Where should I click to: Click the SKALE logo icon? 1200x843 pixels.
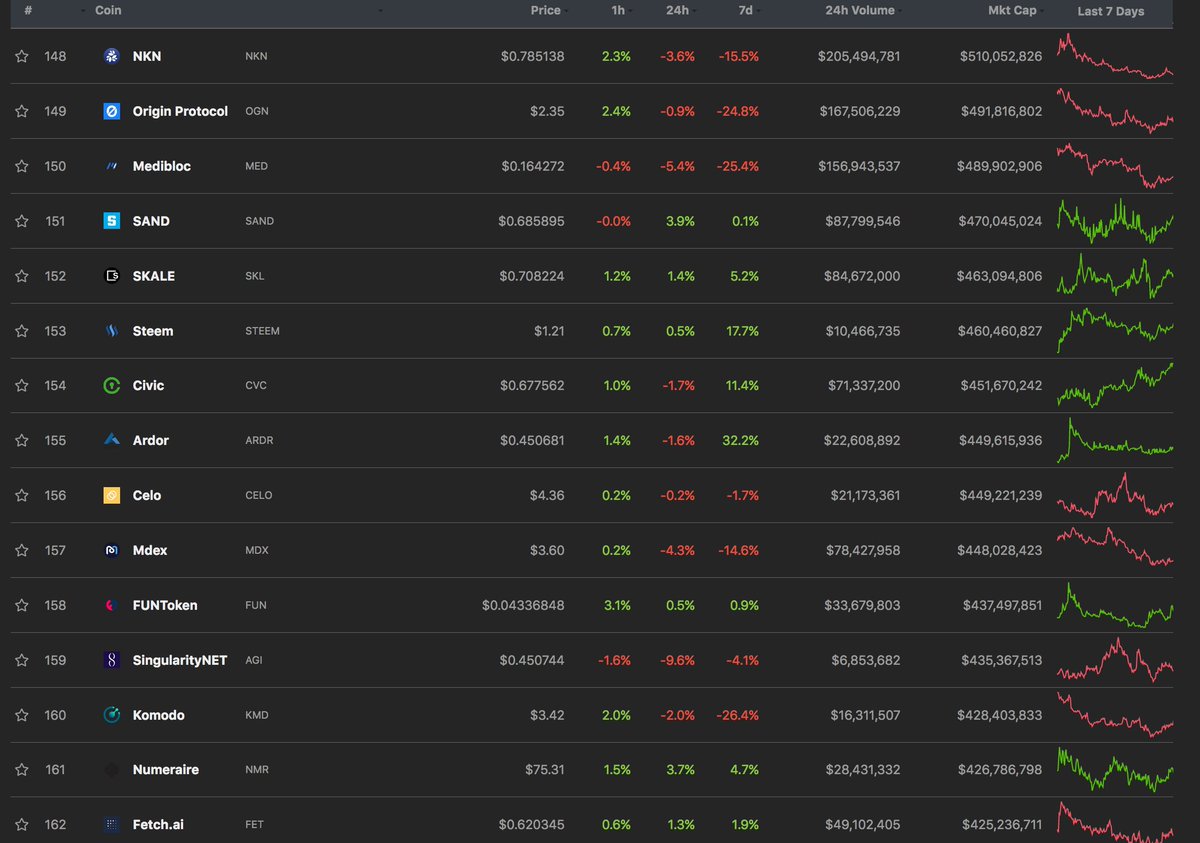pyautogui.click(x=112, y=276)
